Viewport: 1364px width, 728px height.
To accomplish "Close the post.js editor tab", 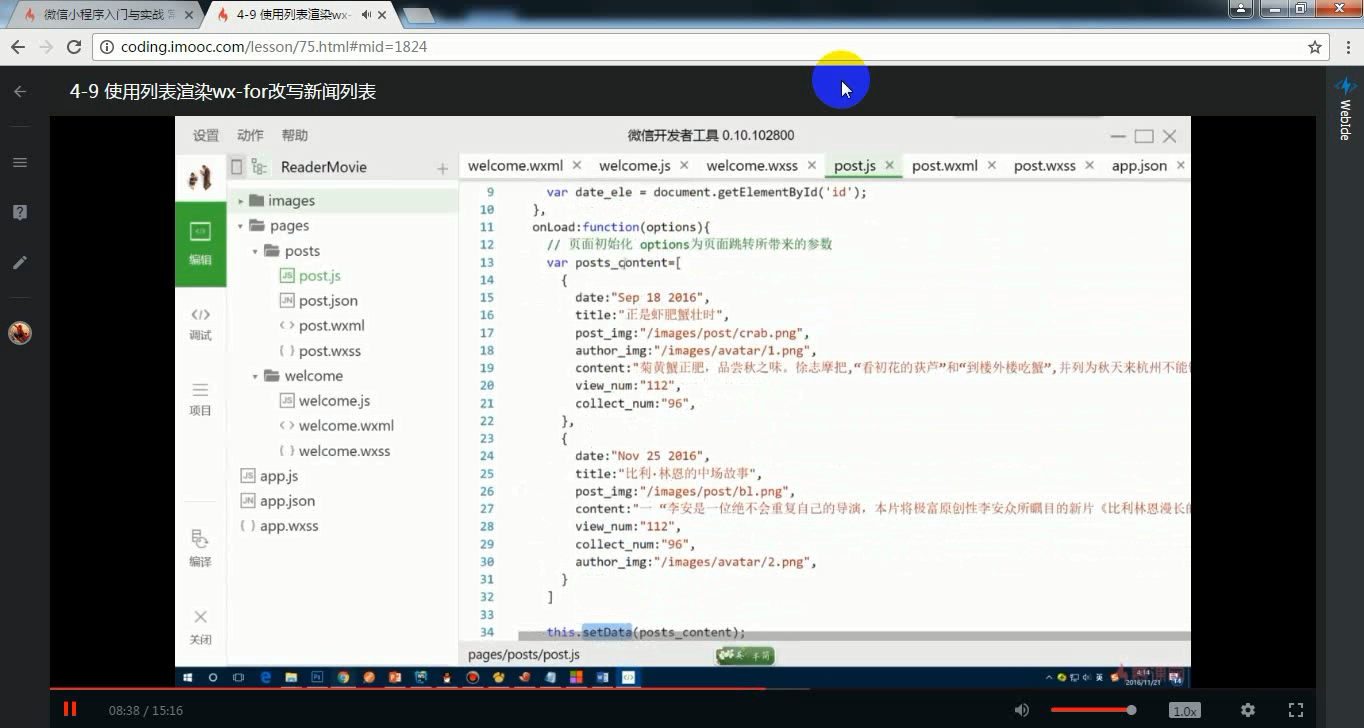I will pos(889,166).
